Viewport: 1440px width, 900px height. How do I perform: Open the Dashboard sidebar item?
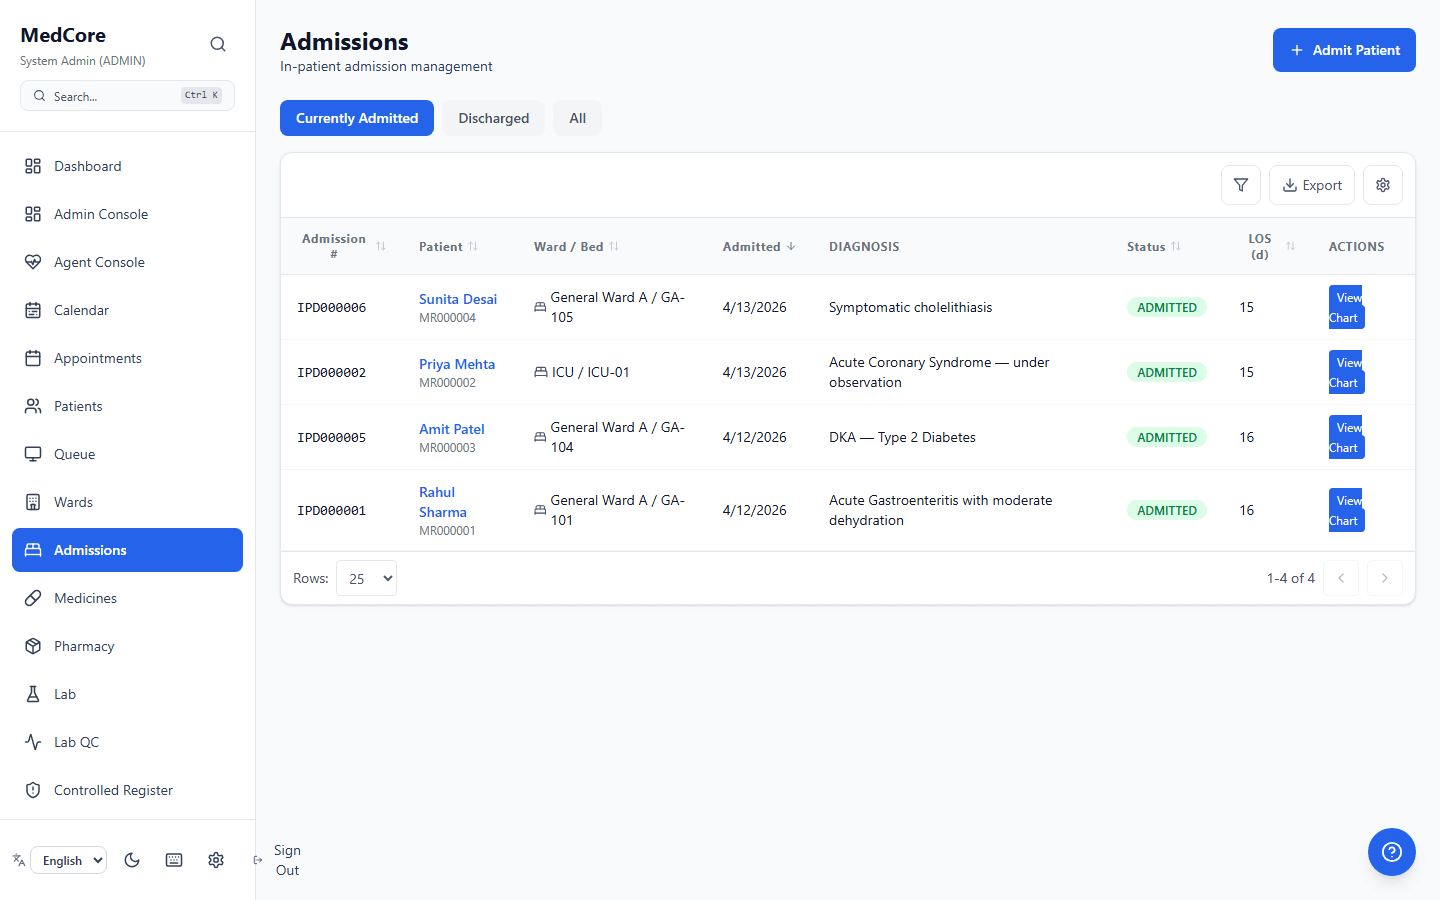coord(127,166)
